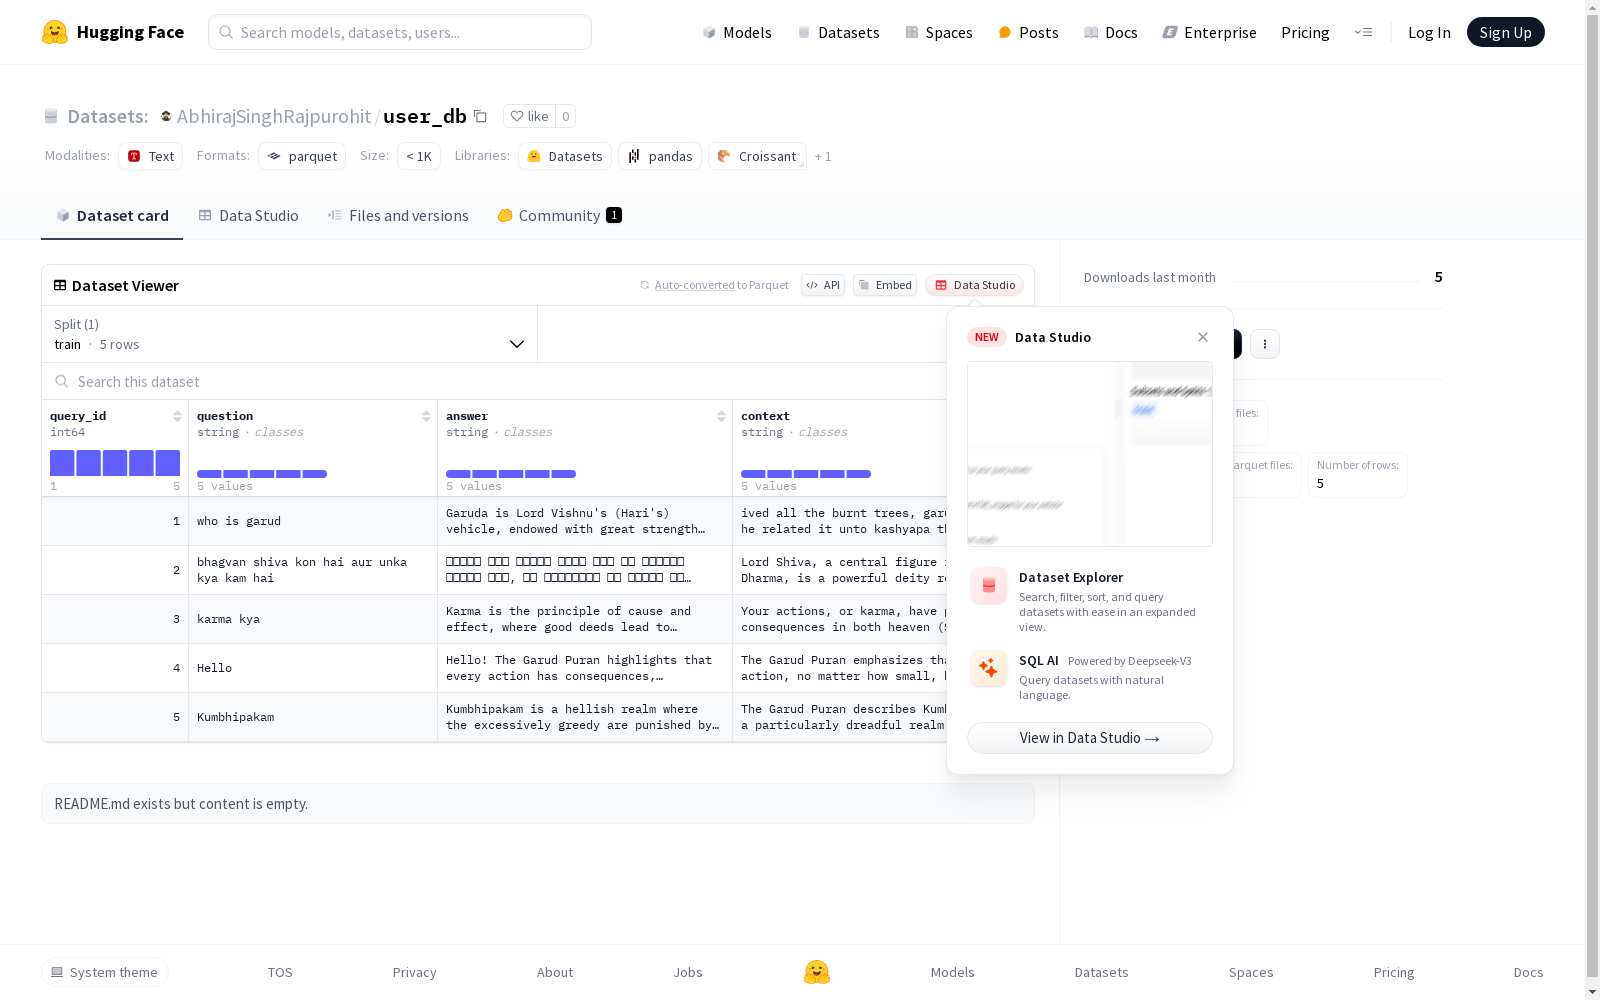Click the Datasets library tag
This screenshot has height=1000, width=1600.
click(565, 156)
